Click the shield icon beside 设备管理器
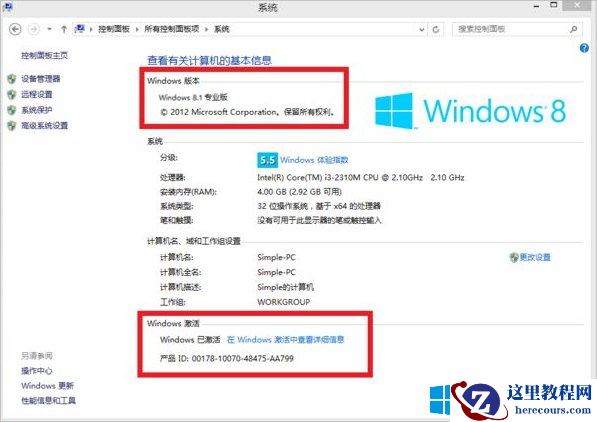 click(x=12, y=79)
